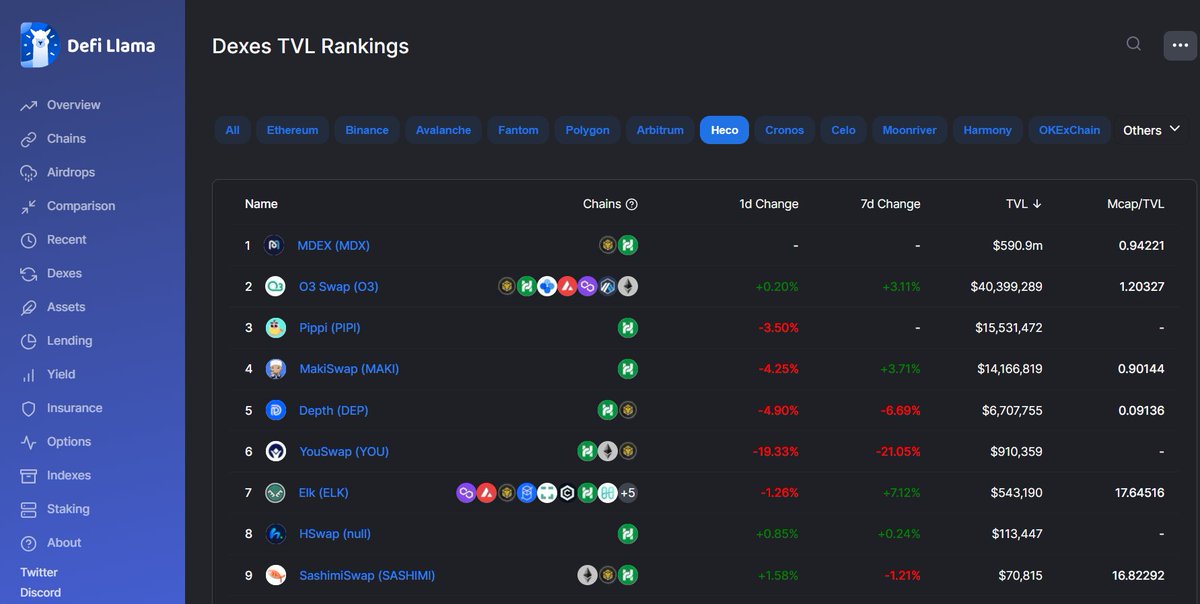Click the Lending pie chart icon
Image resolution: width=1200 pixels, height=604 pixels.
click(x=29, y=341)
